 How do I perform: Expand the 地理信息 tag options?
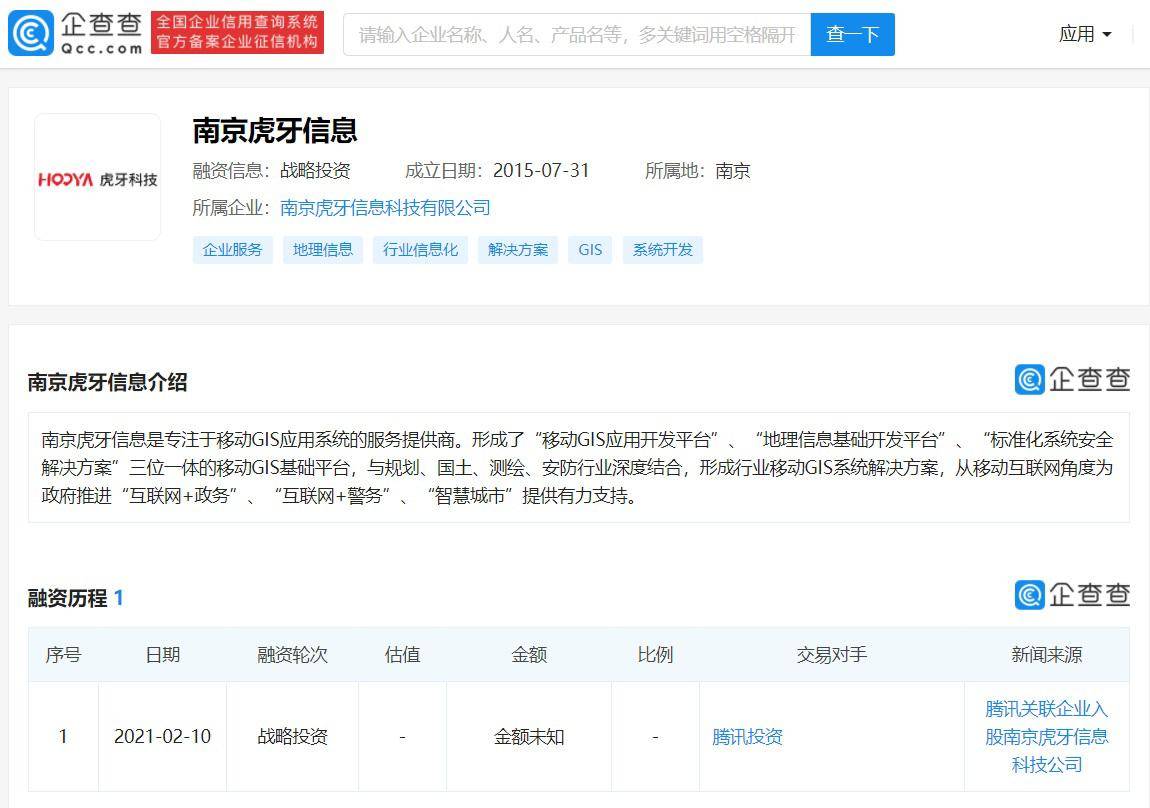pos(322,249)
